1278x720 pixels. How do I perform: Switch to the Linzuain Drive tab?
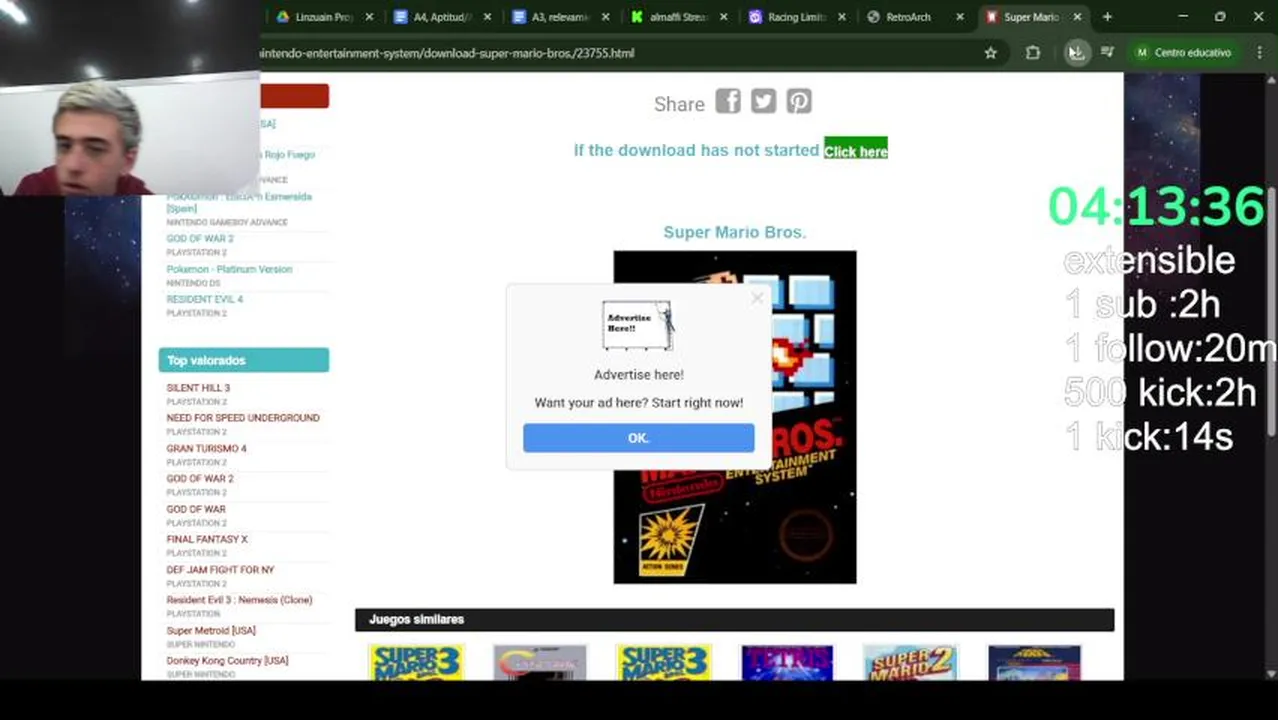pyautogui.click(x=317, y=17)
